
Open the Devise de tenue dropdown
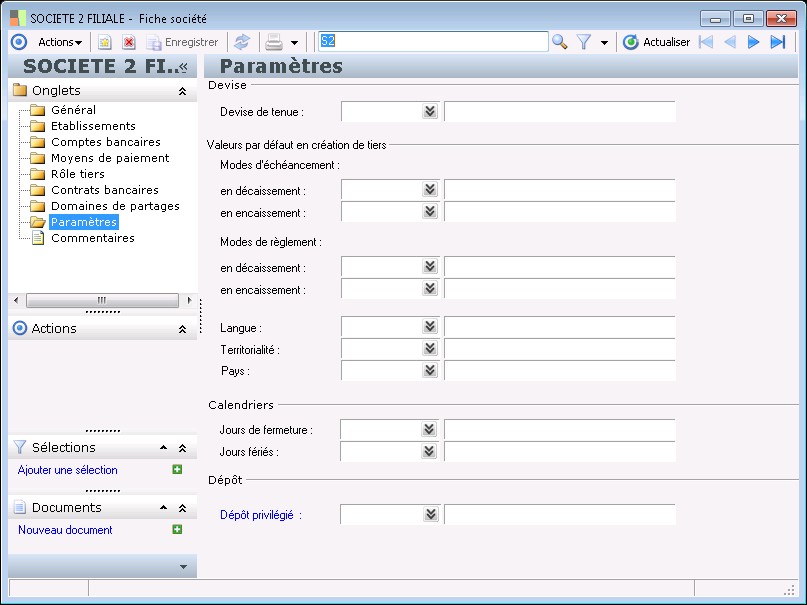tap(430, 111)
